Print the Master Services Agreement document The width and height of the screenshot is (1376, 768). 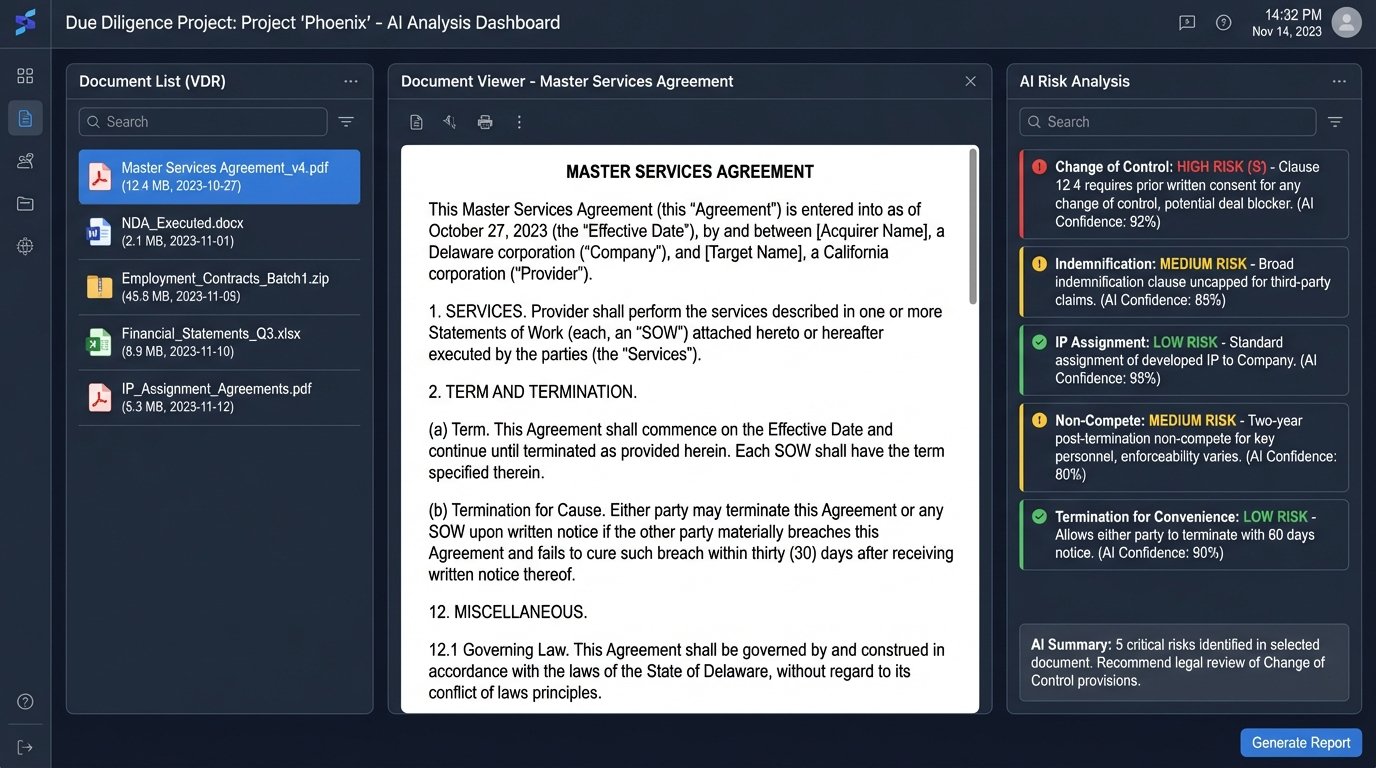[485, 122]
